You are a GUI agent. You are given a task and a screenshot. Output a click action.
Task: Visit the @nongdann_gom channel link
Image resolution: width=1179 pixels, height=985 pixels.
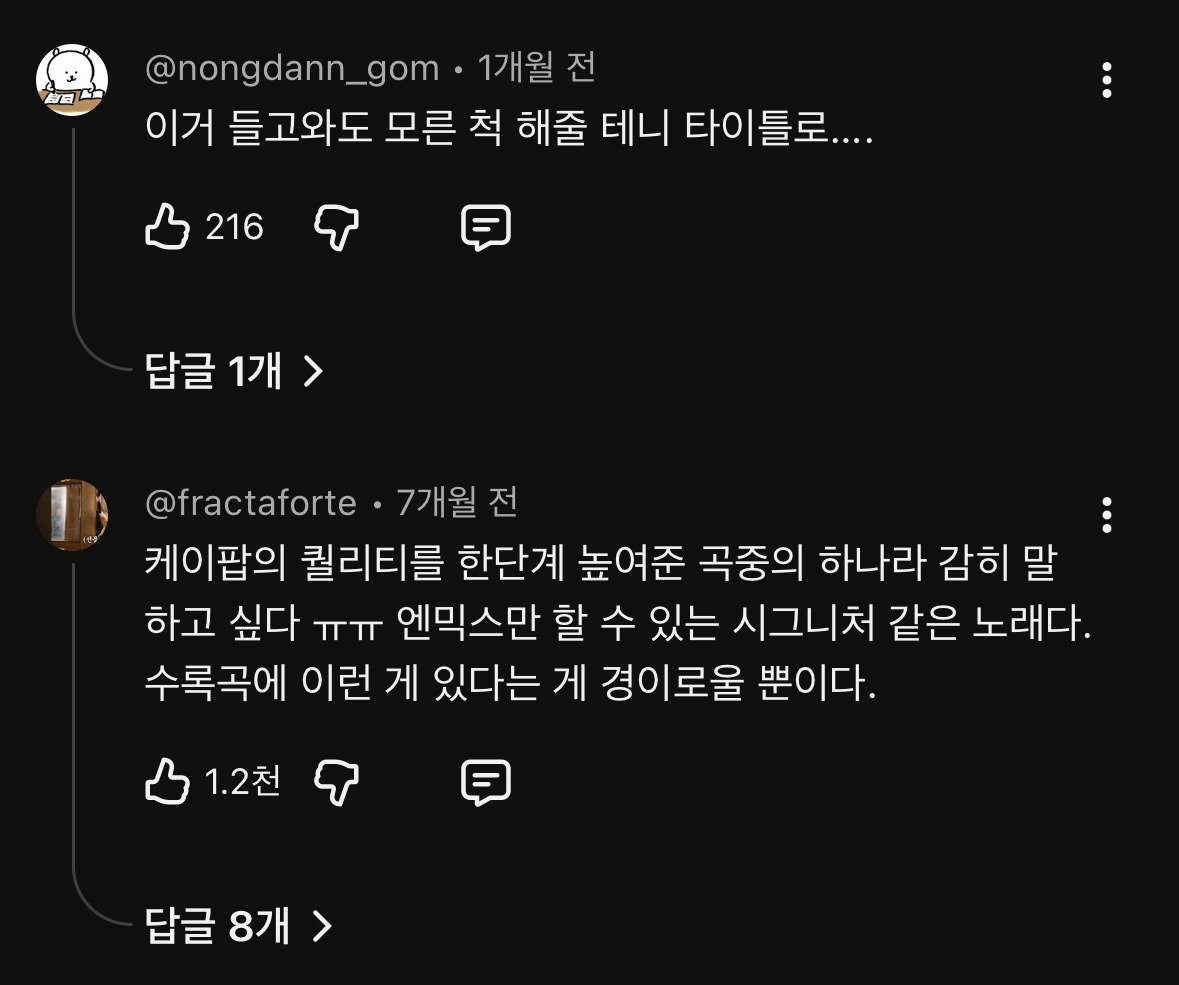point(292,68)
